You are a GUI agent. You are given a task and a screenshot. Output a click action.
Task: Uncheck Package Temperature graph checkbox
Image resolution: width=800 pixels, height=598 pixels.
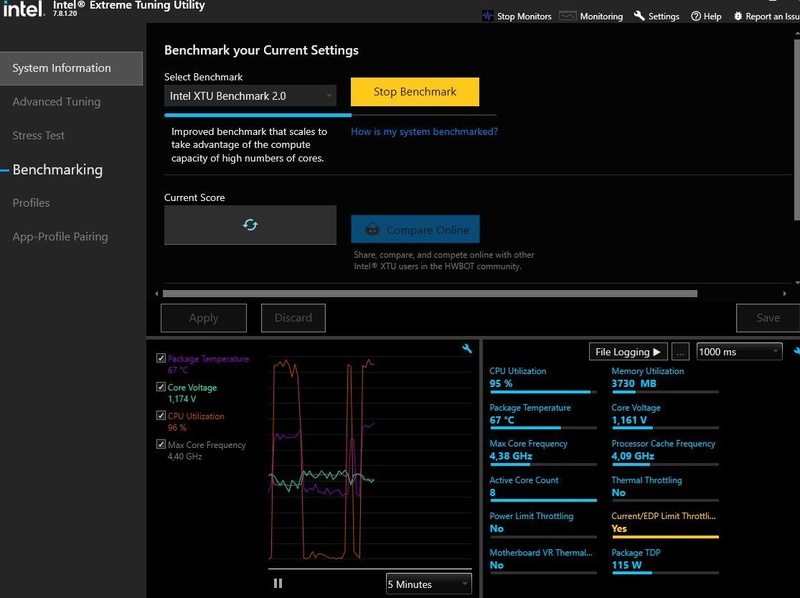pyautogui.click(x=161, y=358)
